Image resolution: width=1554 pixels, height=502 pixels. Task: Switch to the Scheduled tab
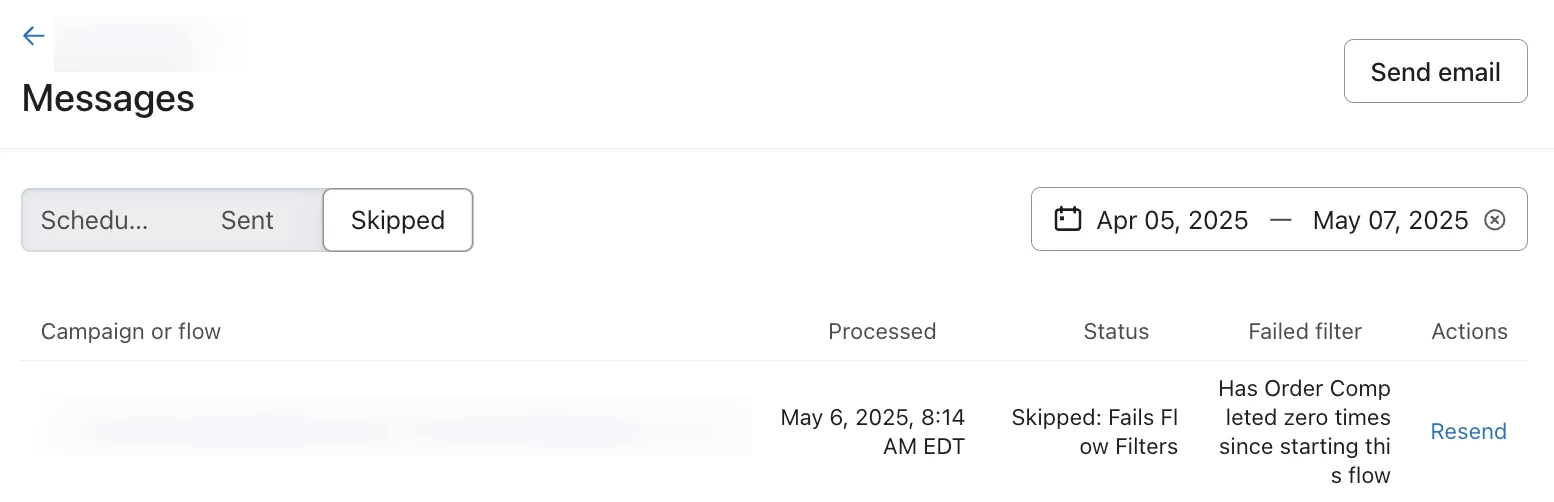point(95,220)
